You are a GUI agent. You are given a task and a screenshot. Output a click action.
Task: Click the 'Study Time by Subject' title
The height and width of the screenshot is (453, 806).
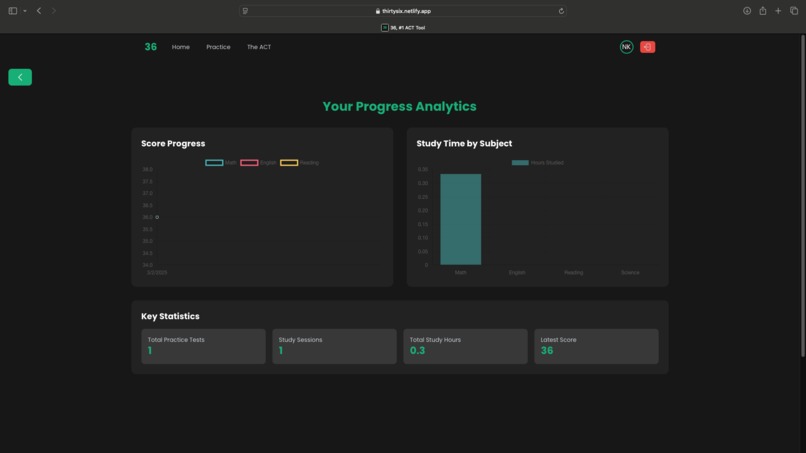click(x=464, y=143)
